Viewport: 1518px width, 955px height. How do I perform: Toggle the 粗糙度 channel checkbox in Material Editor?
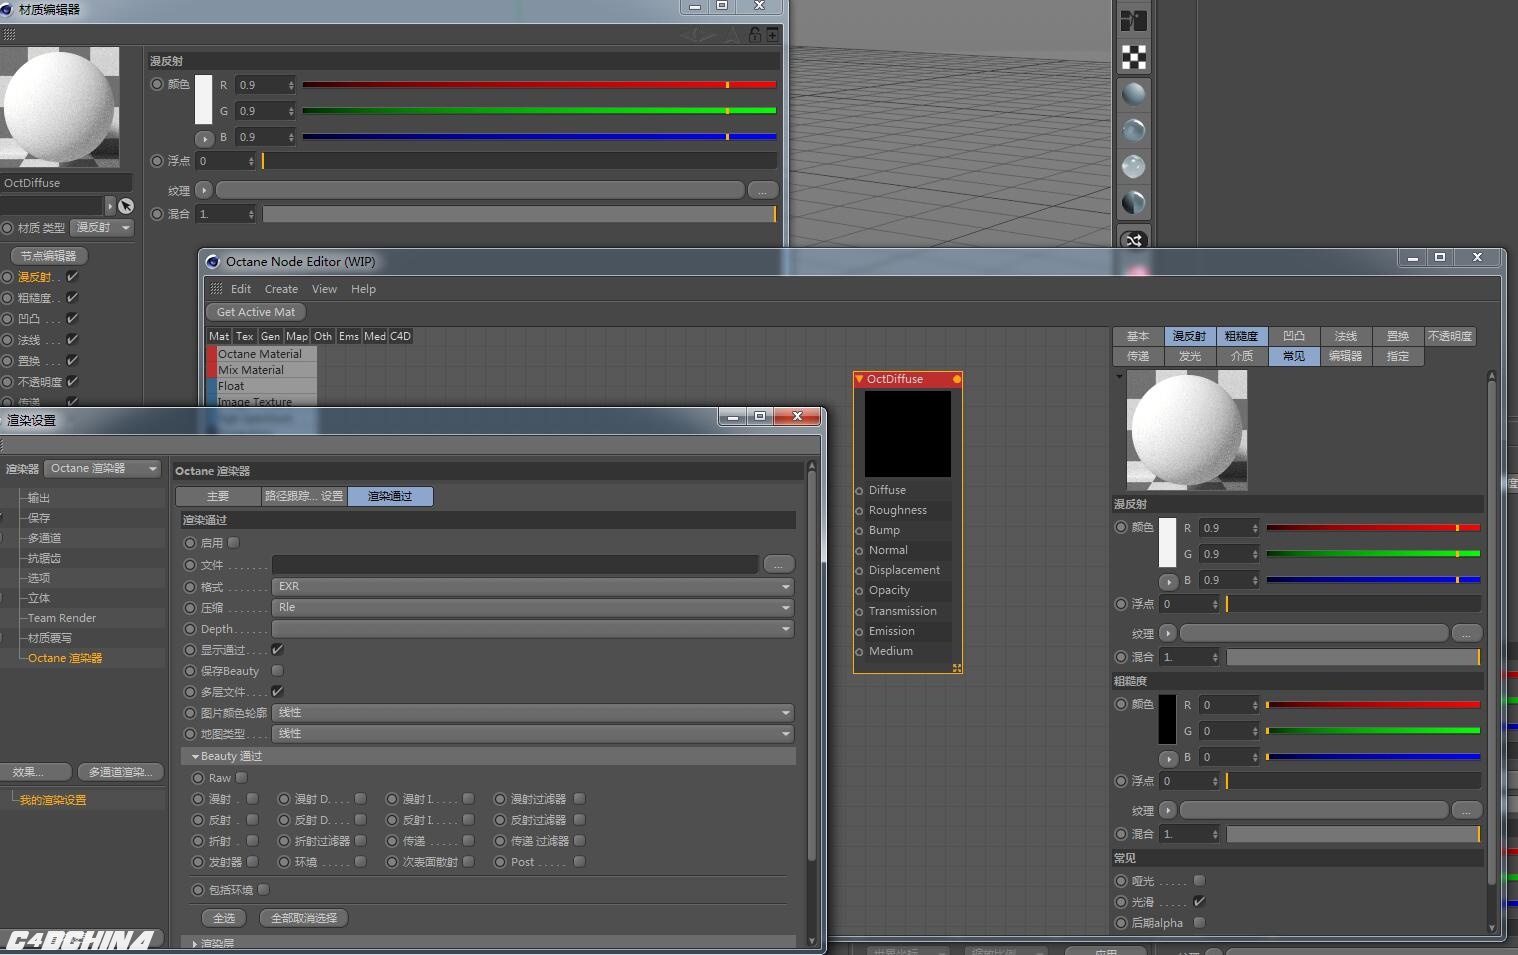(72, 298)
